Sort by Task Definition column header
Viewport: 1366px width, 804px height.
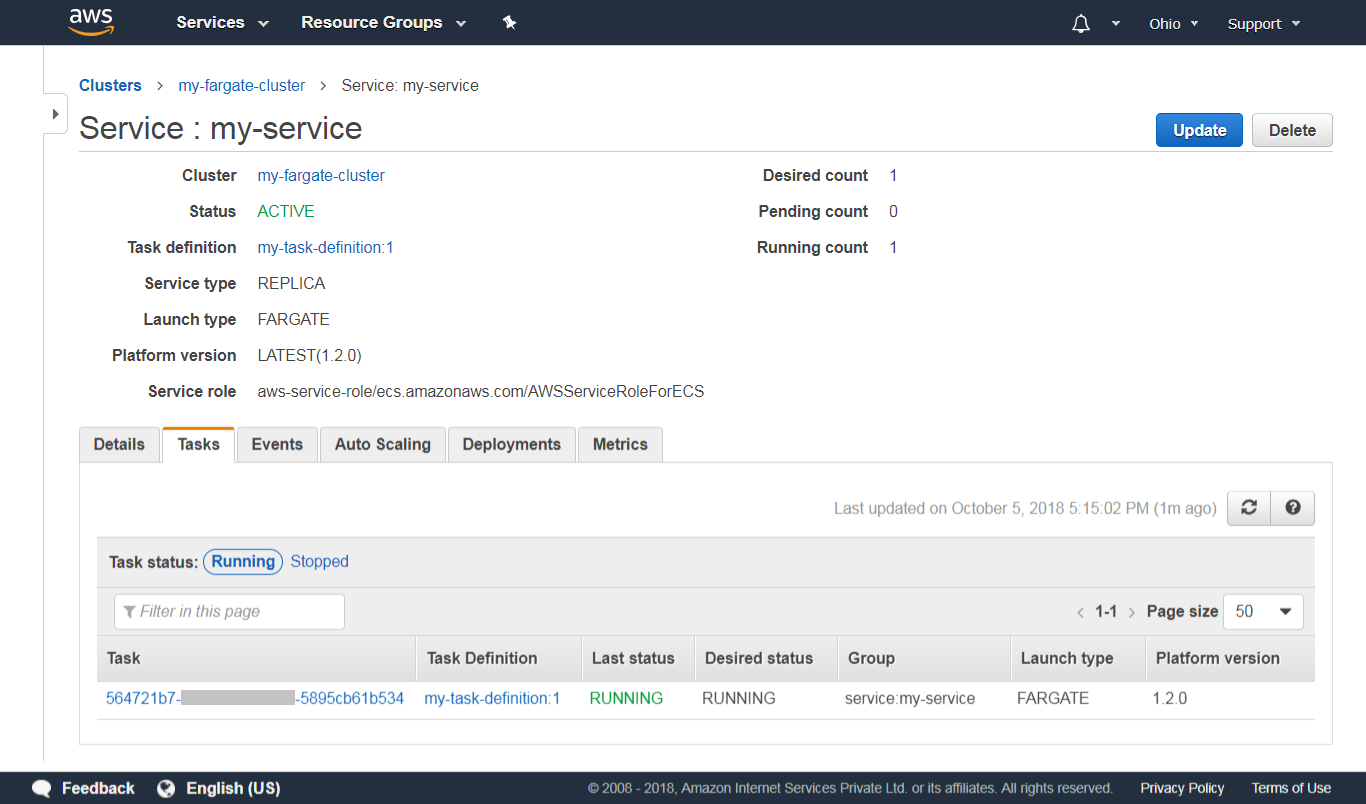(499, 659)
